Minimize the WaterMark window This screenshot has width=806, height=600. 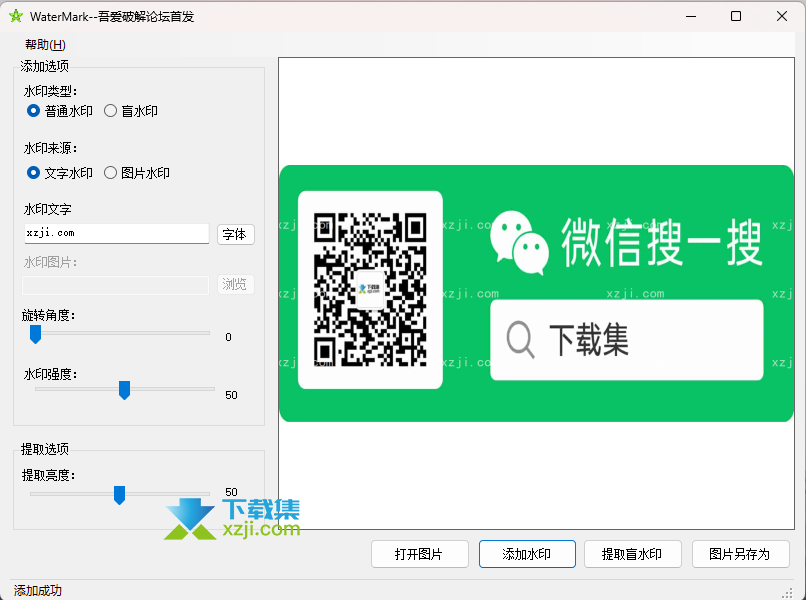coord(691,16)
